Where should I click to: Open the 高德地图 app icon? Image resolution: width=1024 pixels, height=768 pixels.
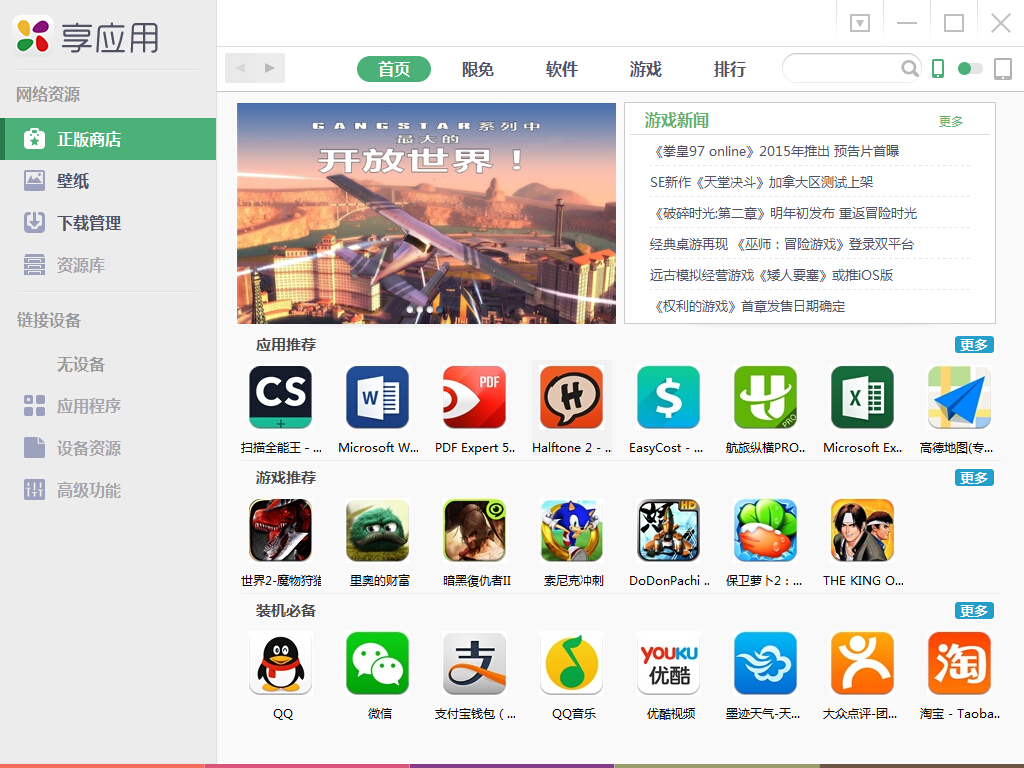[x=959, y=397]
